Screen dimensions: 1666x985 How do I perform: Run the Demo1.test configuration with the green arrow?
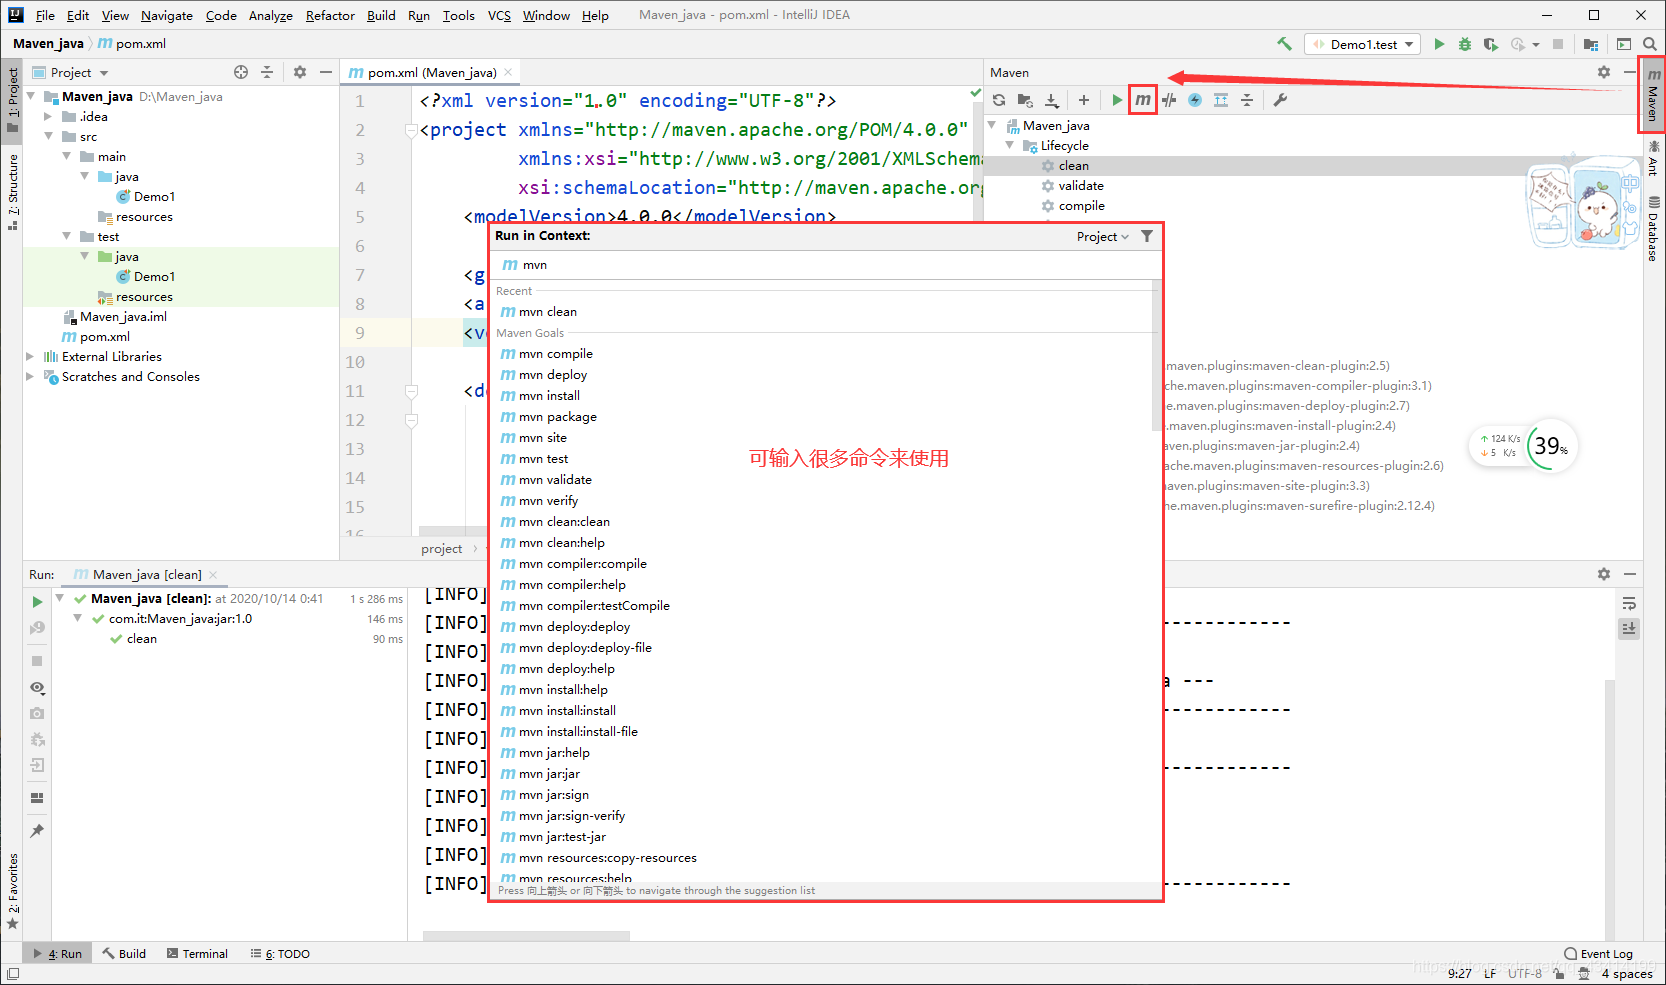[x=1439, y=44]
